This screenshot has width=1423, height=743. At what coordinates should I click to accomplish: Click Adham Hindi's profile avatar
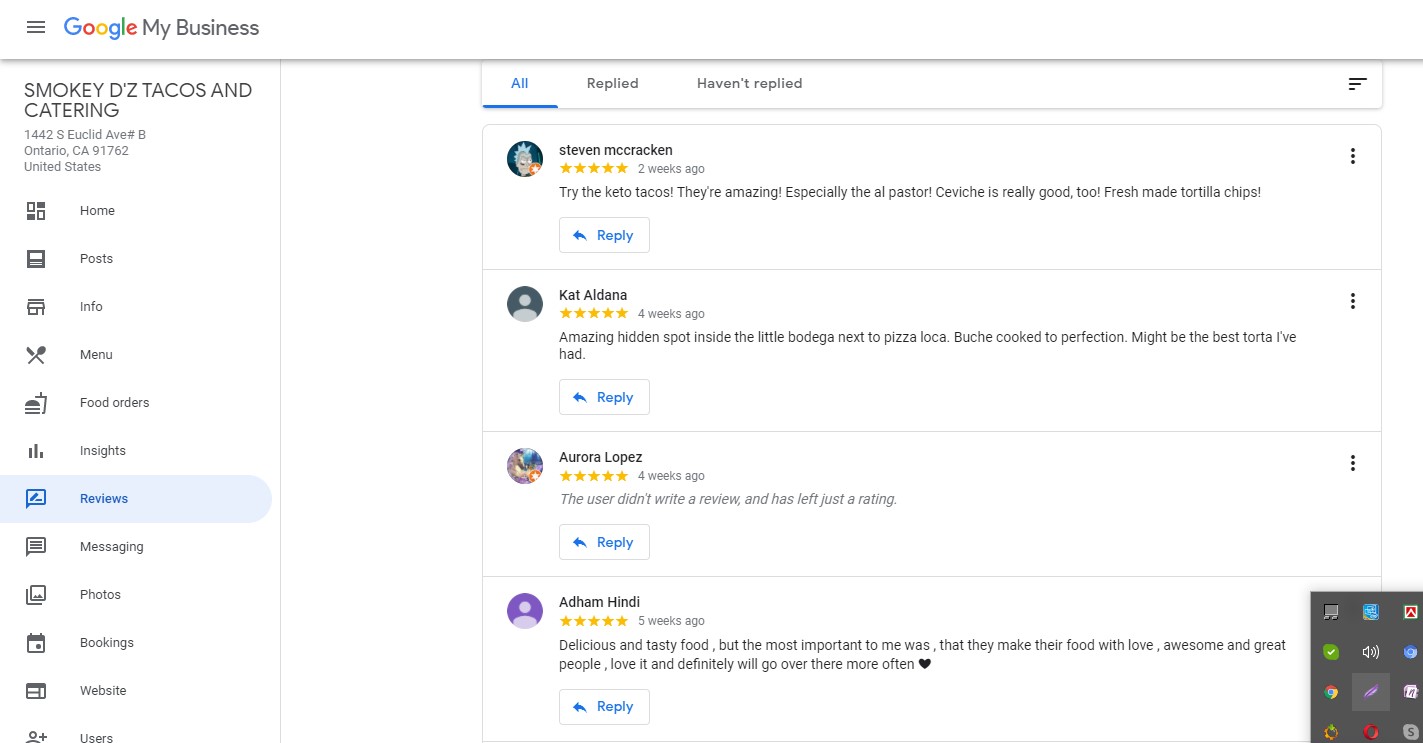coord(525,611)
